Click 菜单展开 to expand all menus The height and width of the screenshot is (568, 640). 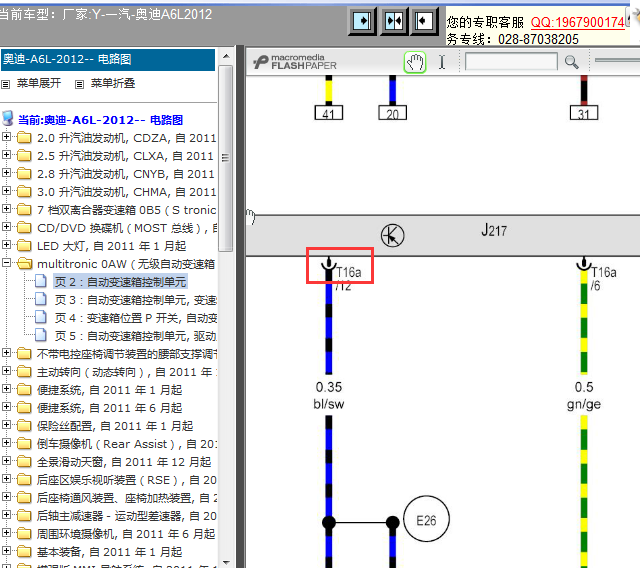click(39, 83)
